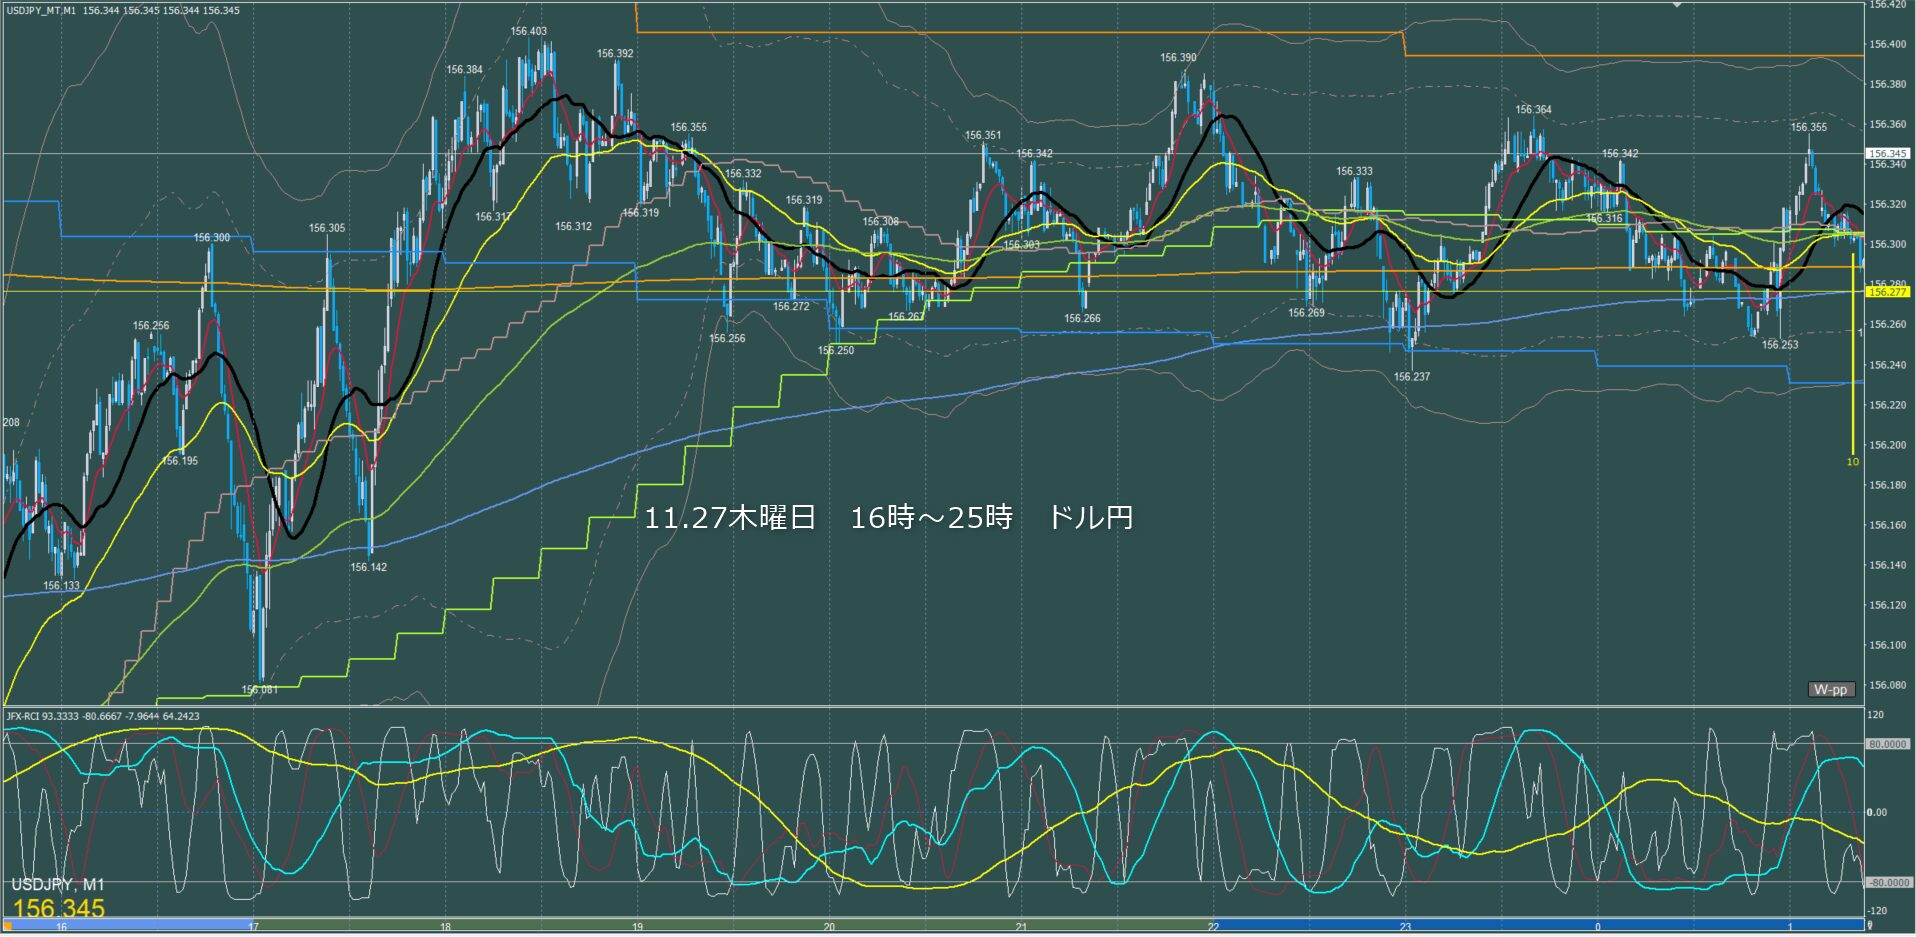Image resolution: width=1916 pixels, height=937 pixels.
Task: Click the dark blue 23 o'clock session bar
Action: [1500, 926]
